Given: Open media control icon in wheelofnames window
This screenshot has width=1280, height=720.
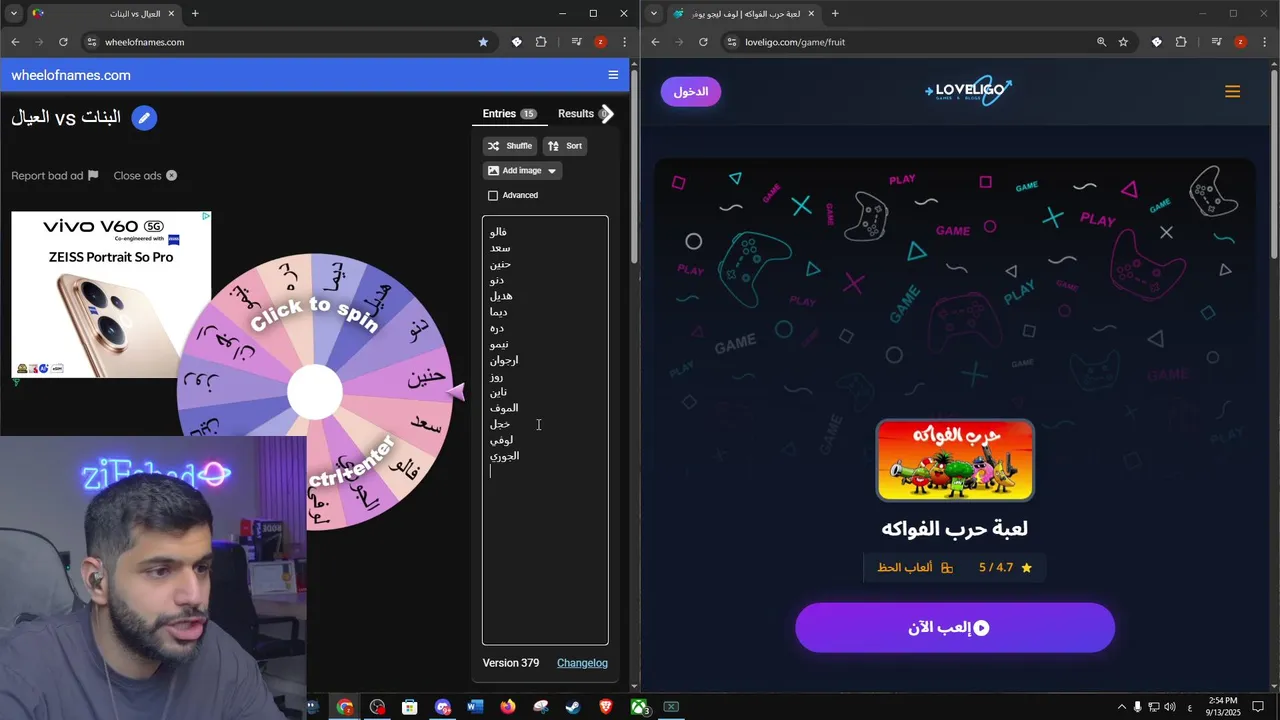Looking at the screenshot, I should click(576, 42).
